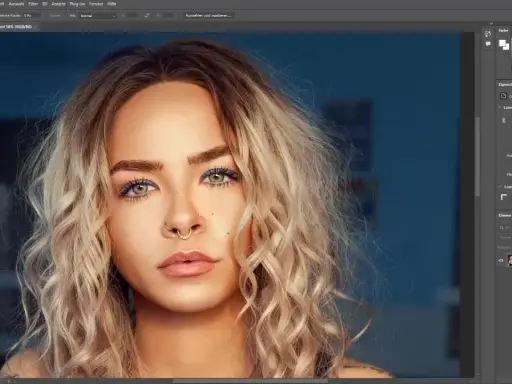This screenshot has width=512, height=384.
Task: Click the weiche Kante input field
Action: point(31,15)
